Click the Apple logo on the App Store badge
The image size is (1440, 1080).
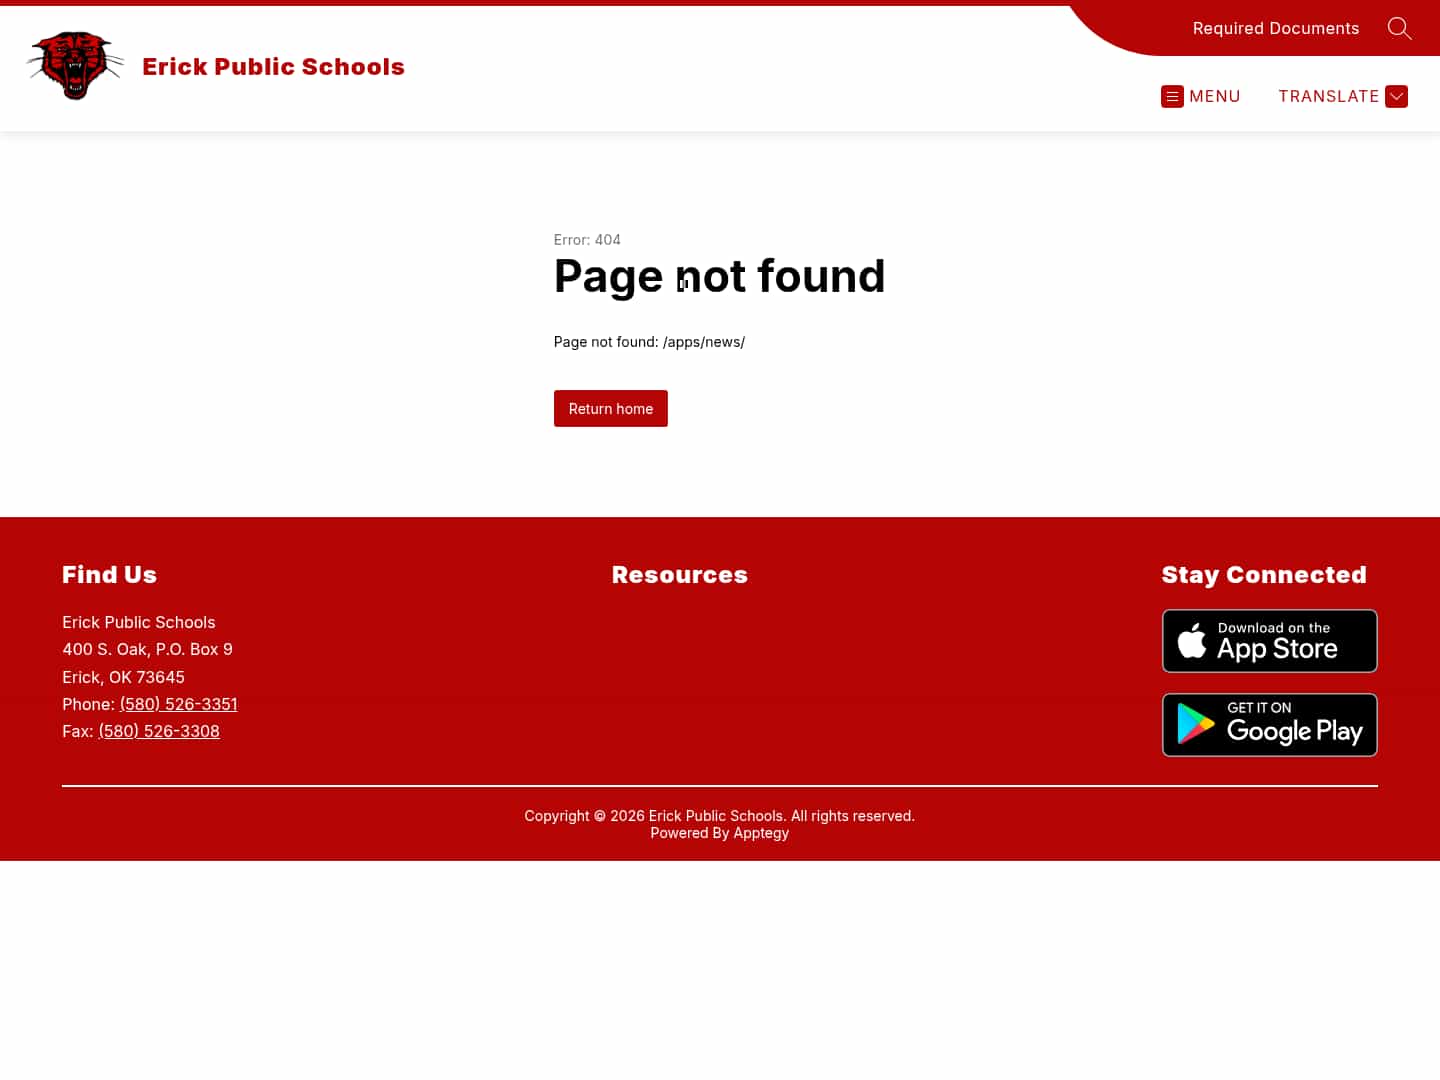point(1192,640)
